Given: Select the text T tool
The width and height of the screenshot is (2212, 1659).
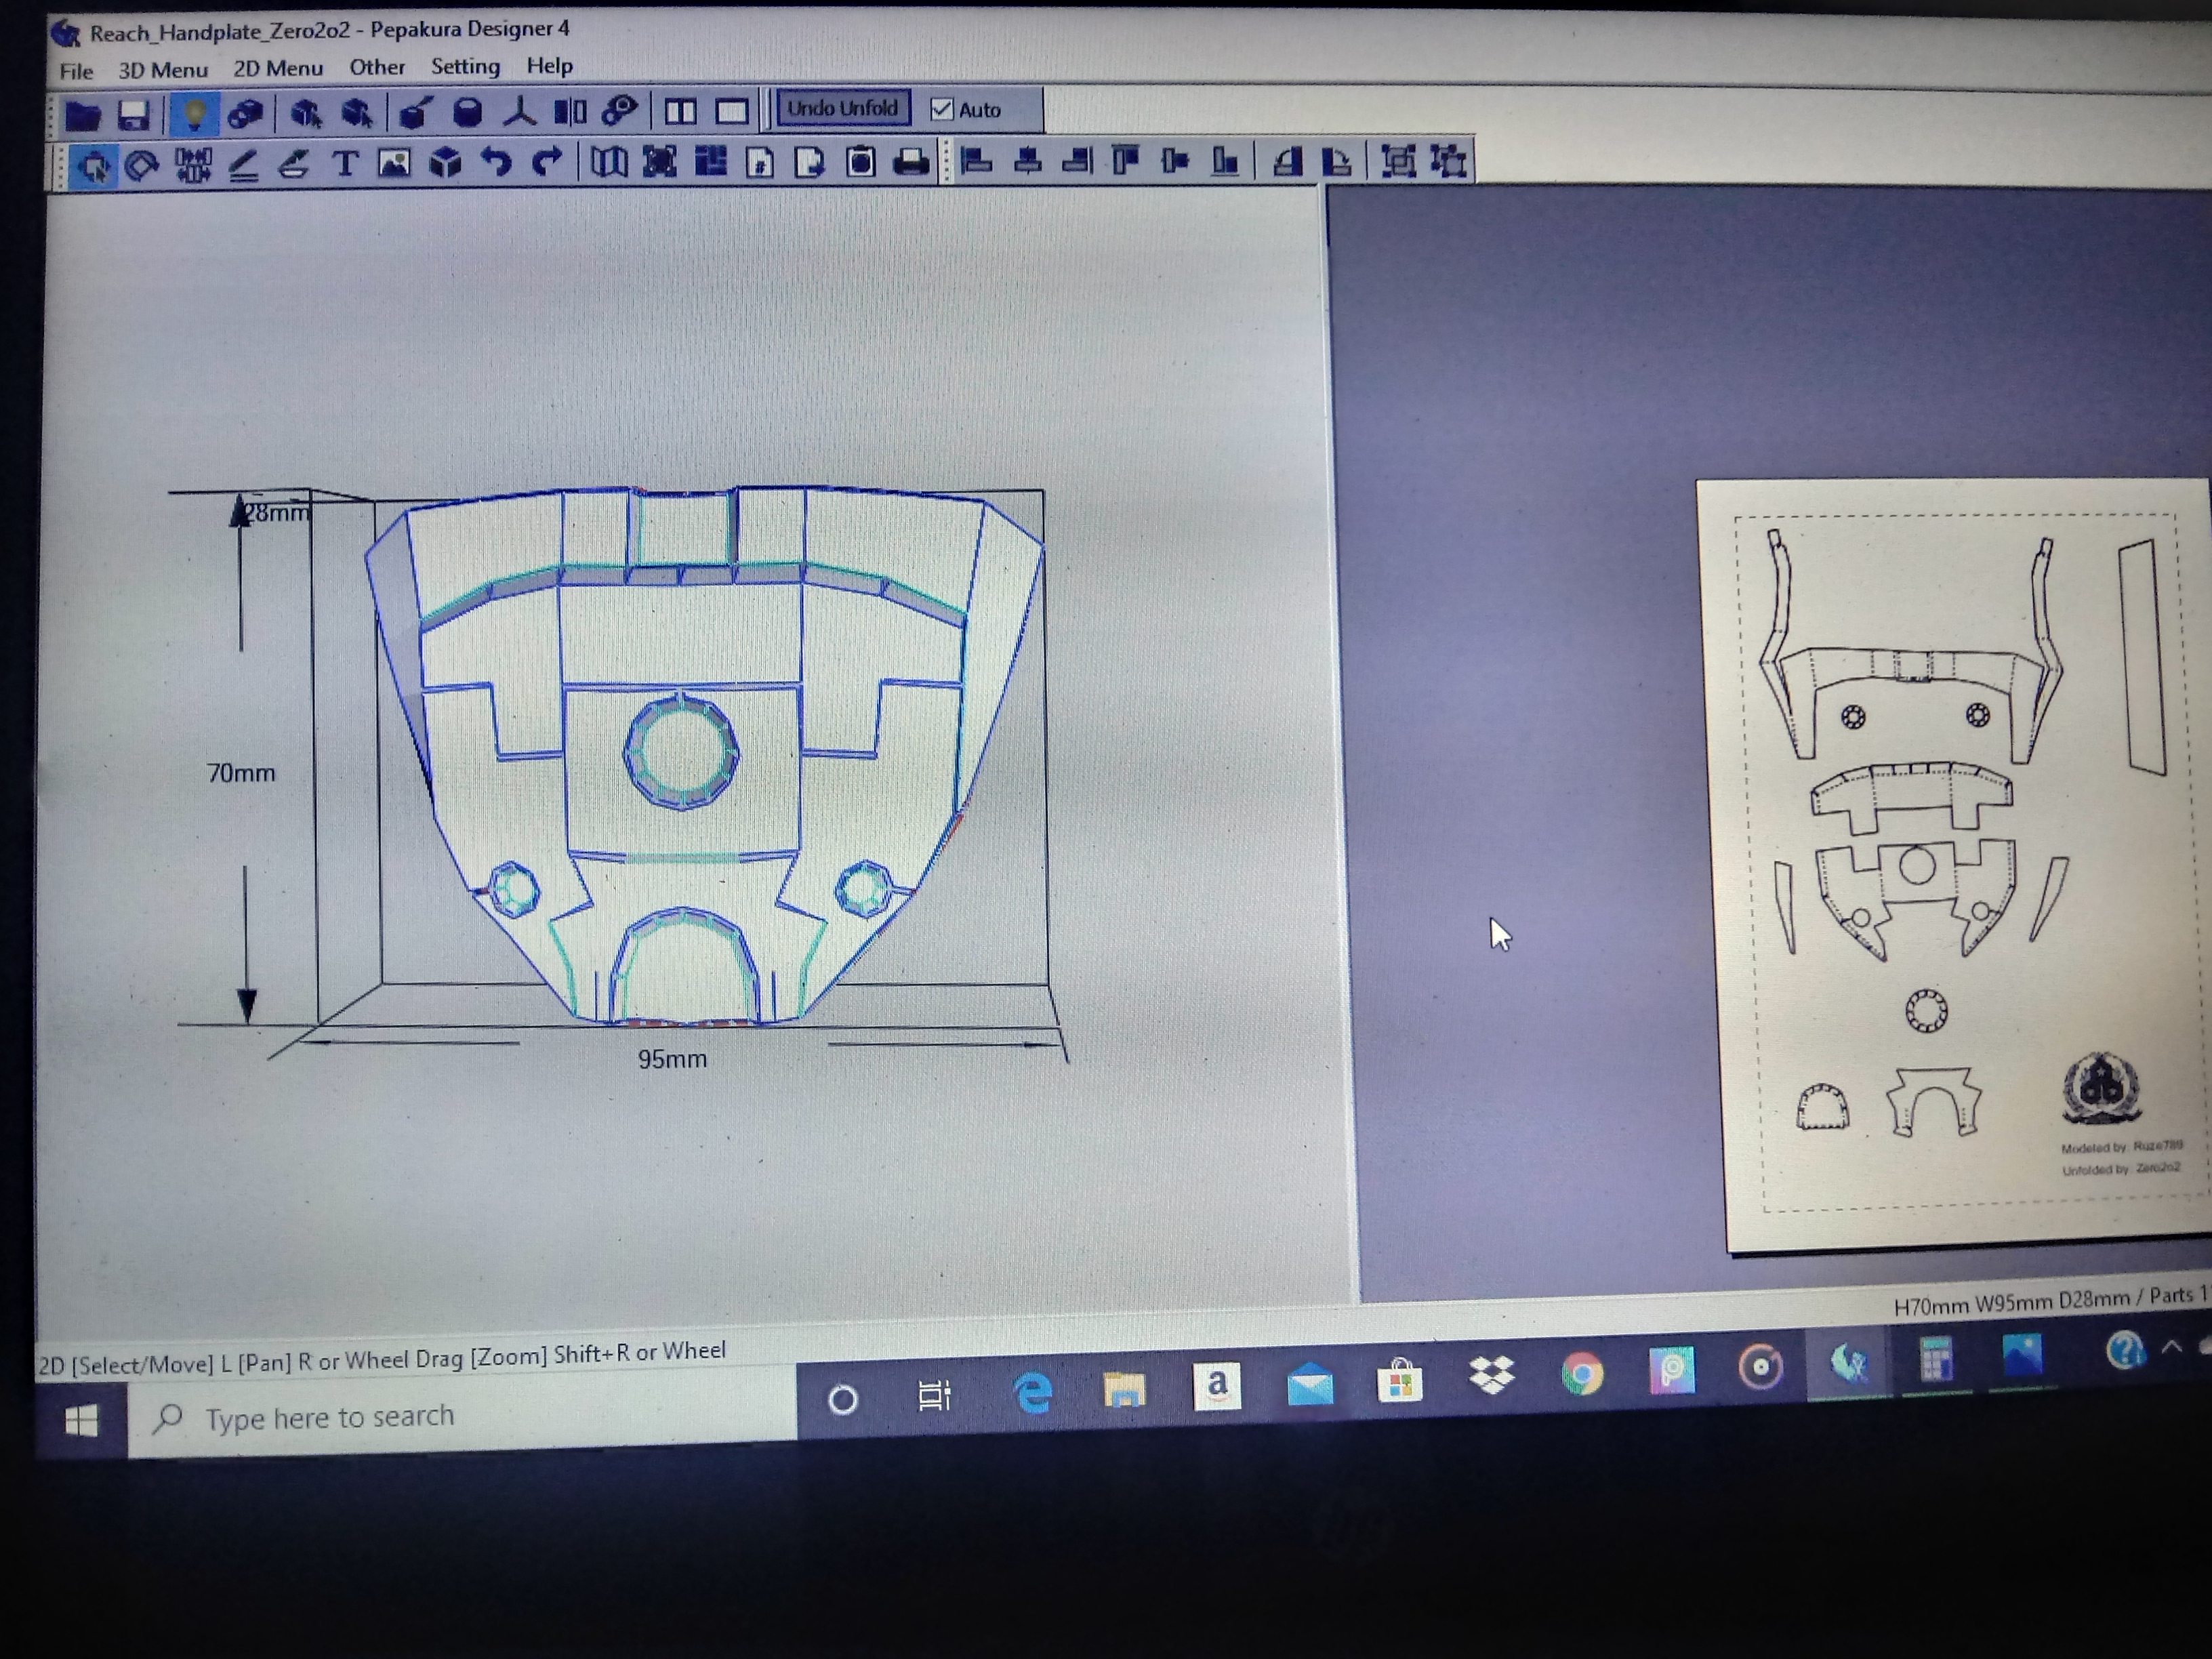Looking at the screenshot, I should point(345,163).
